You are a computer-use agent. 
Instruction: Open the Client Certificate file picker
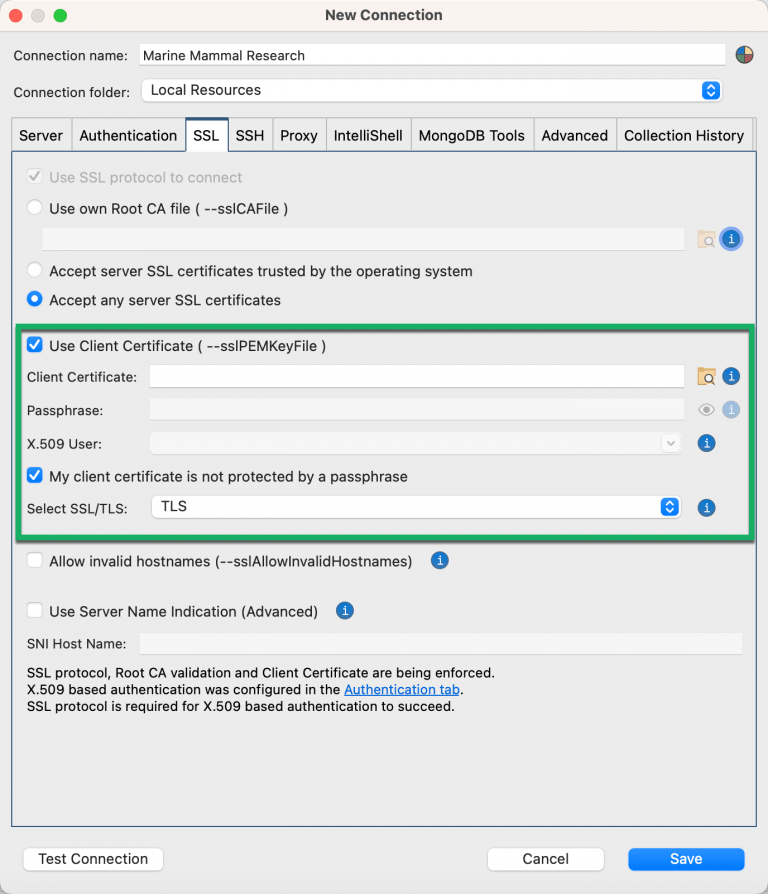706,376
